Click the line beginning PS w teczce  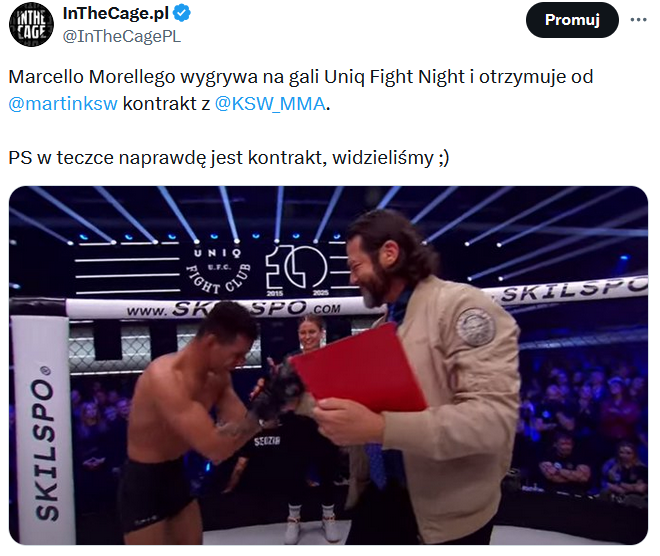point(229,158)
